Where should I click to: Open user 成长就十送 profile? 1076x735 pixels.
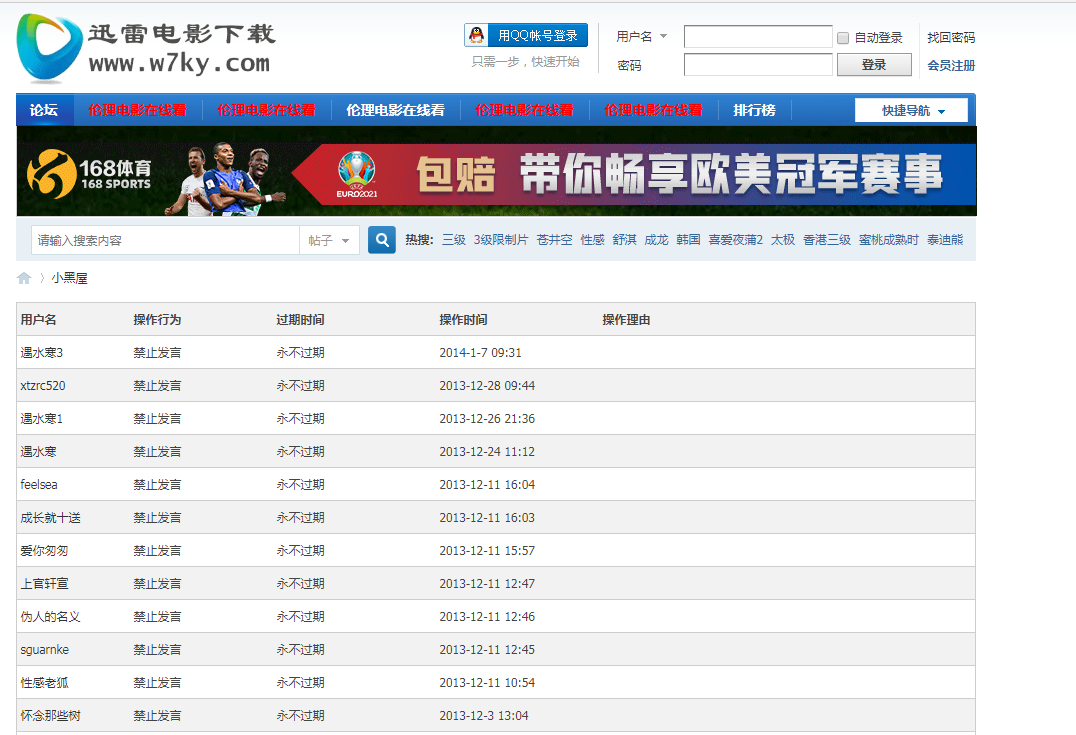[x=51, y=517]
